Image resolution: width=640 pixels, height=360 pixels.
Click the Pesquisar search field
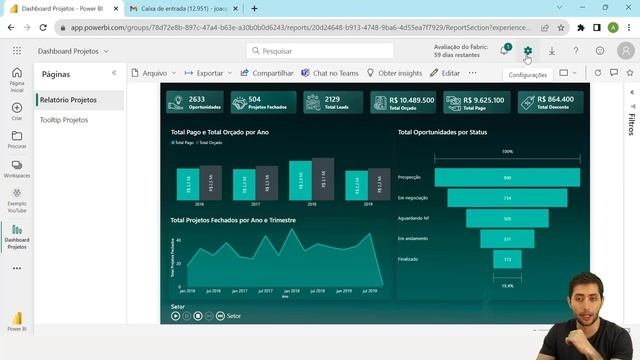tap(320, 51)
